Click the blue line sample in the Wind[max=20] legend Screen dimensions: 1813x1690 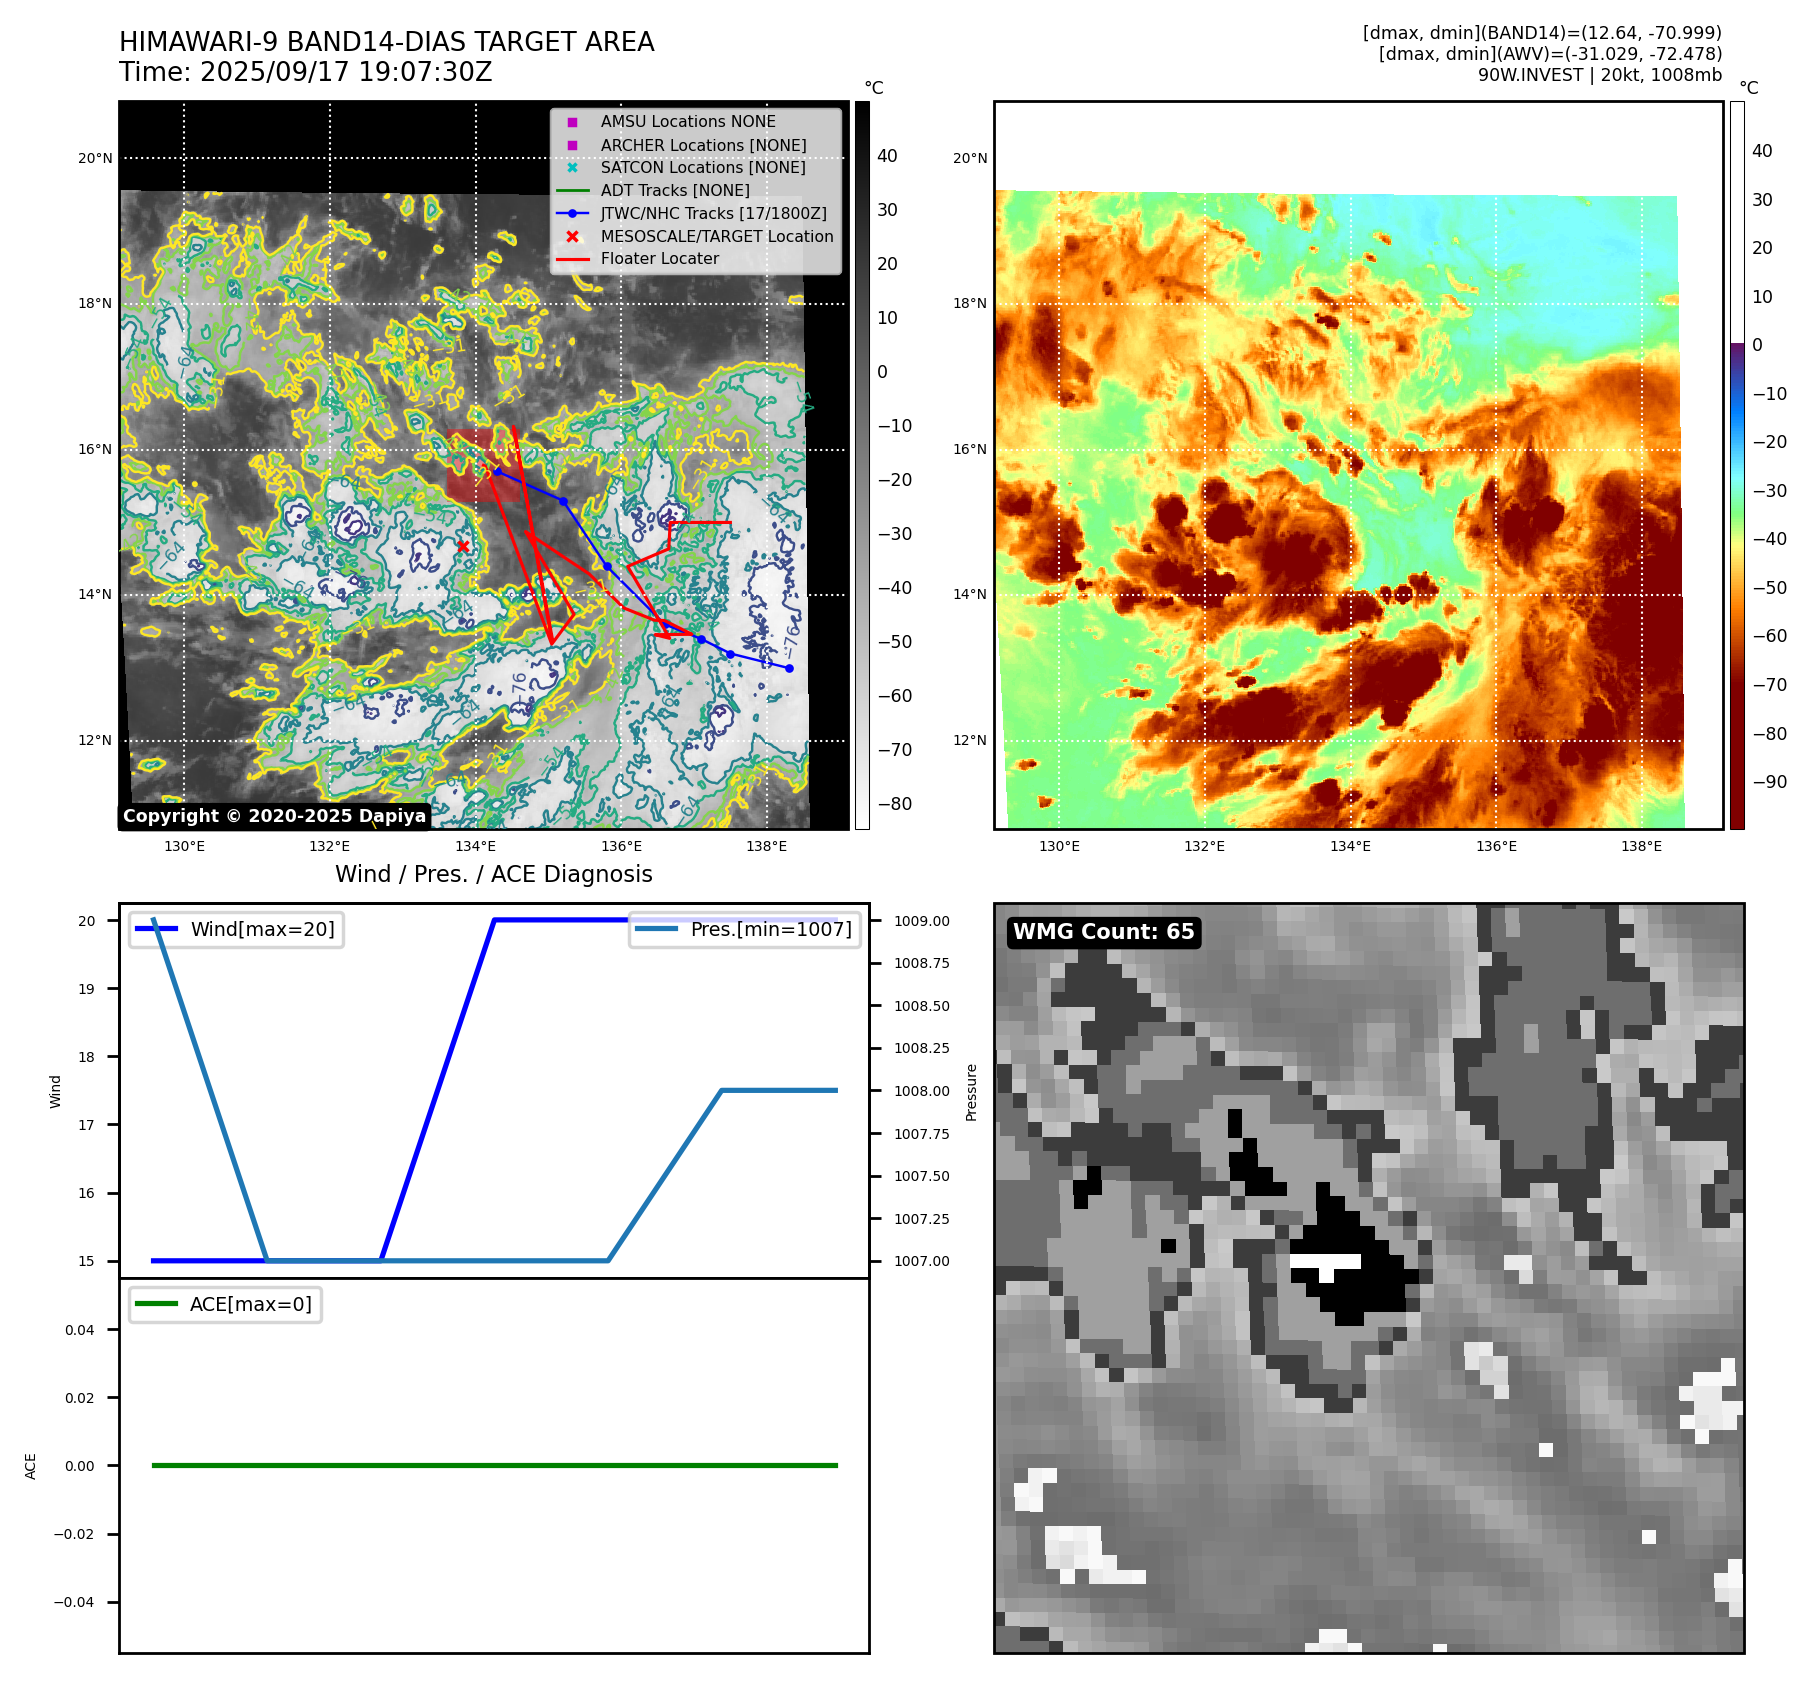click(x=156, y=929)
